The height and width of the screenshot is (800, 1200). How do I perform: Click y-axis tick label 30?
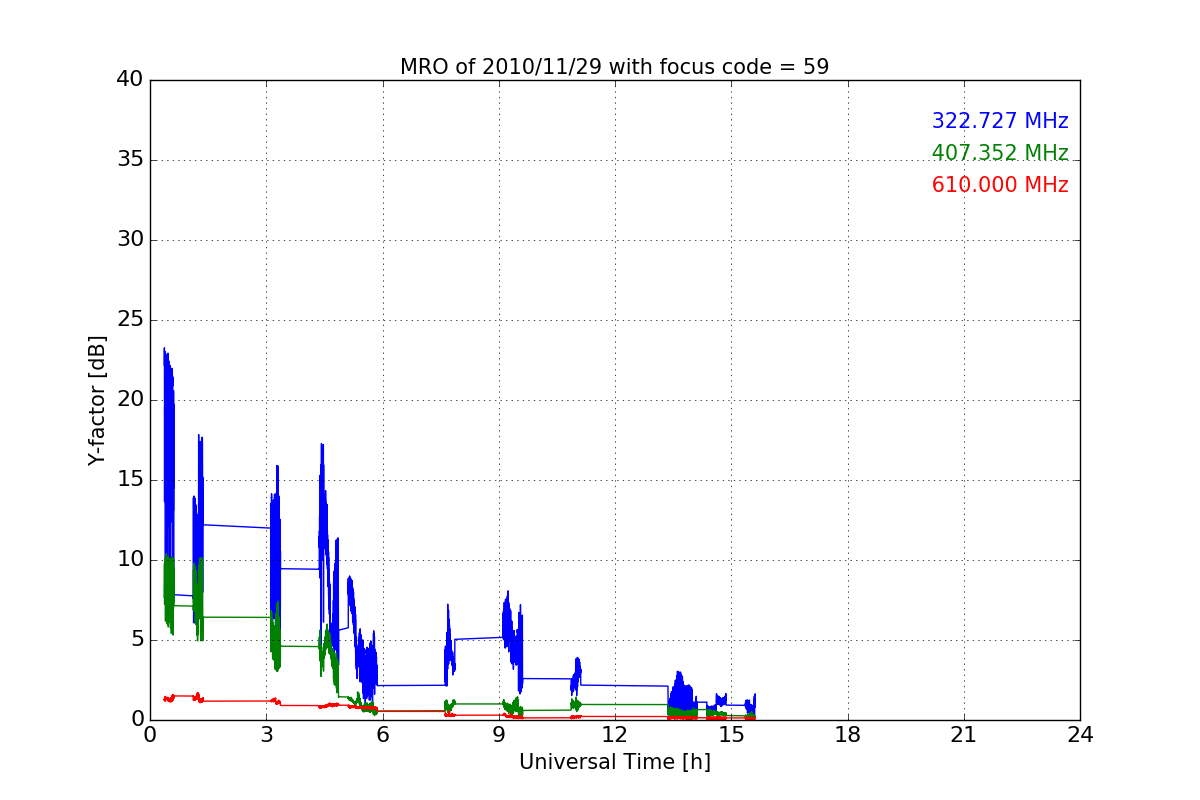tap(130, 240)
